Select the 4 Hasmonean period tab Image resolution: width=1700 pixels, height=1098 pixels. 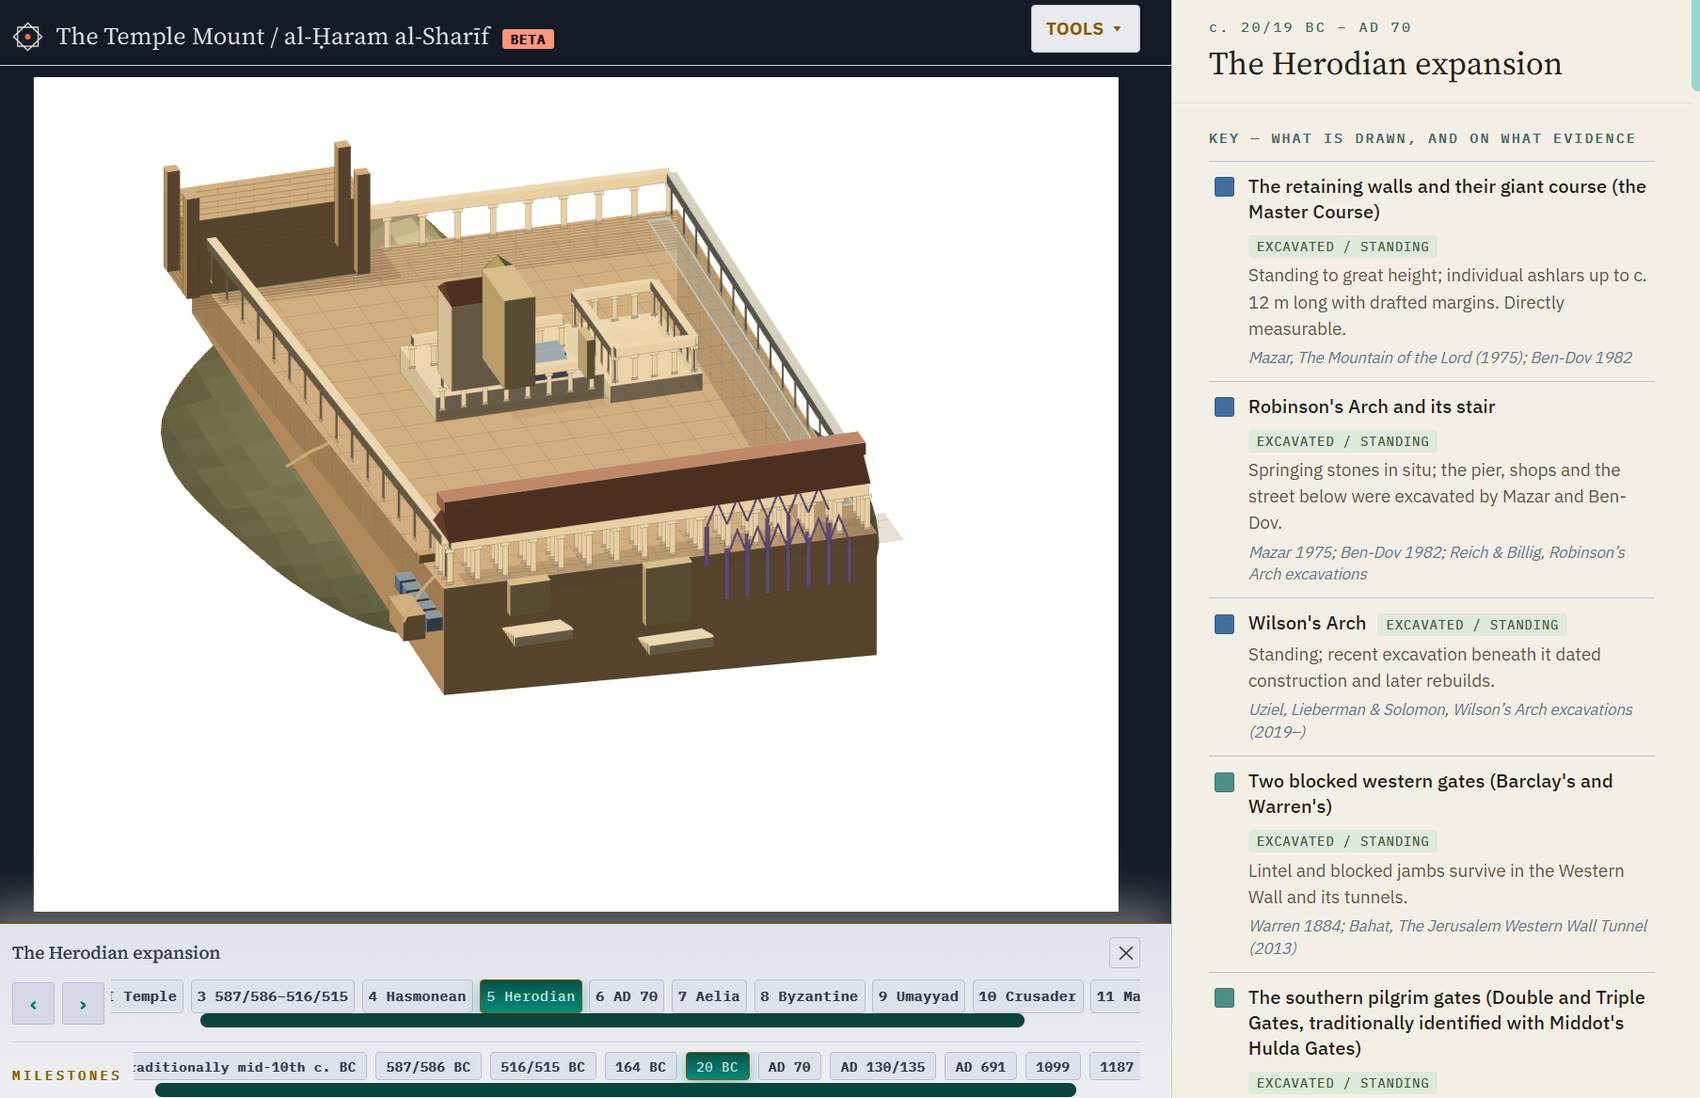tap(416, 996)
